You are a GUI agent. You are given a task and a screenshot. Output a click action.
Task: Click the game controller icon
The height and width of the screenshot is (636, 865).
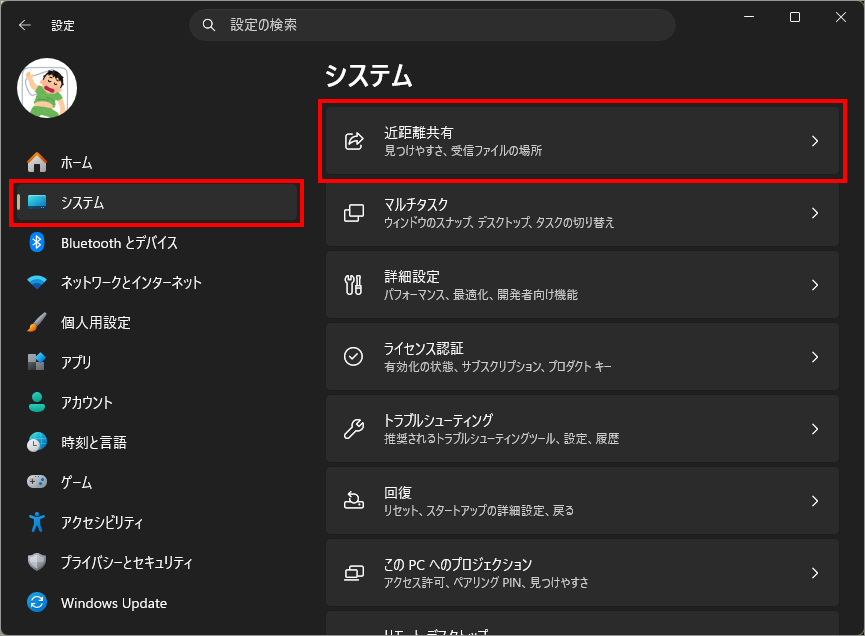point(37,482)
